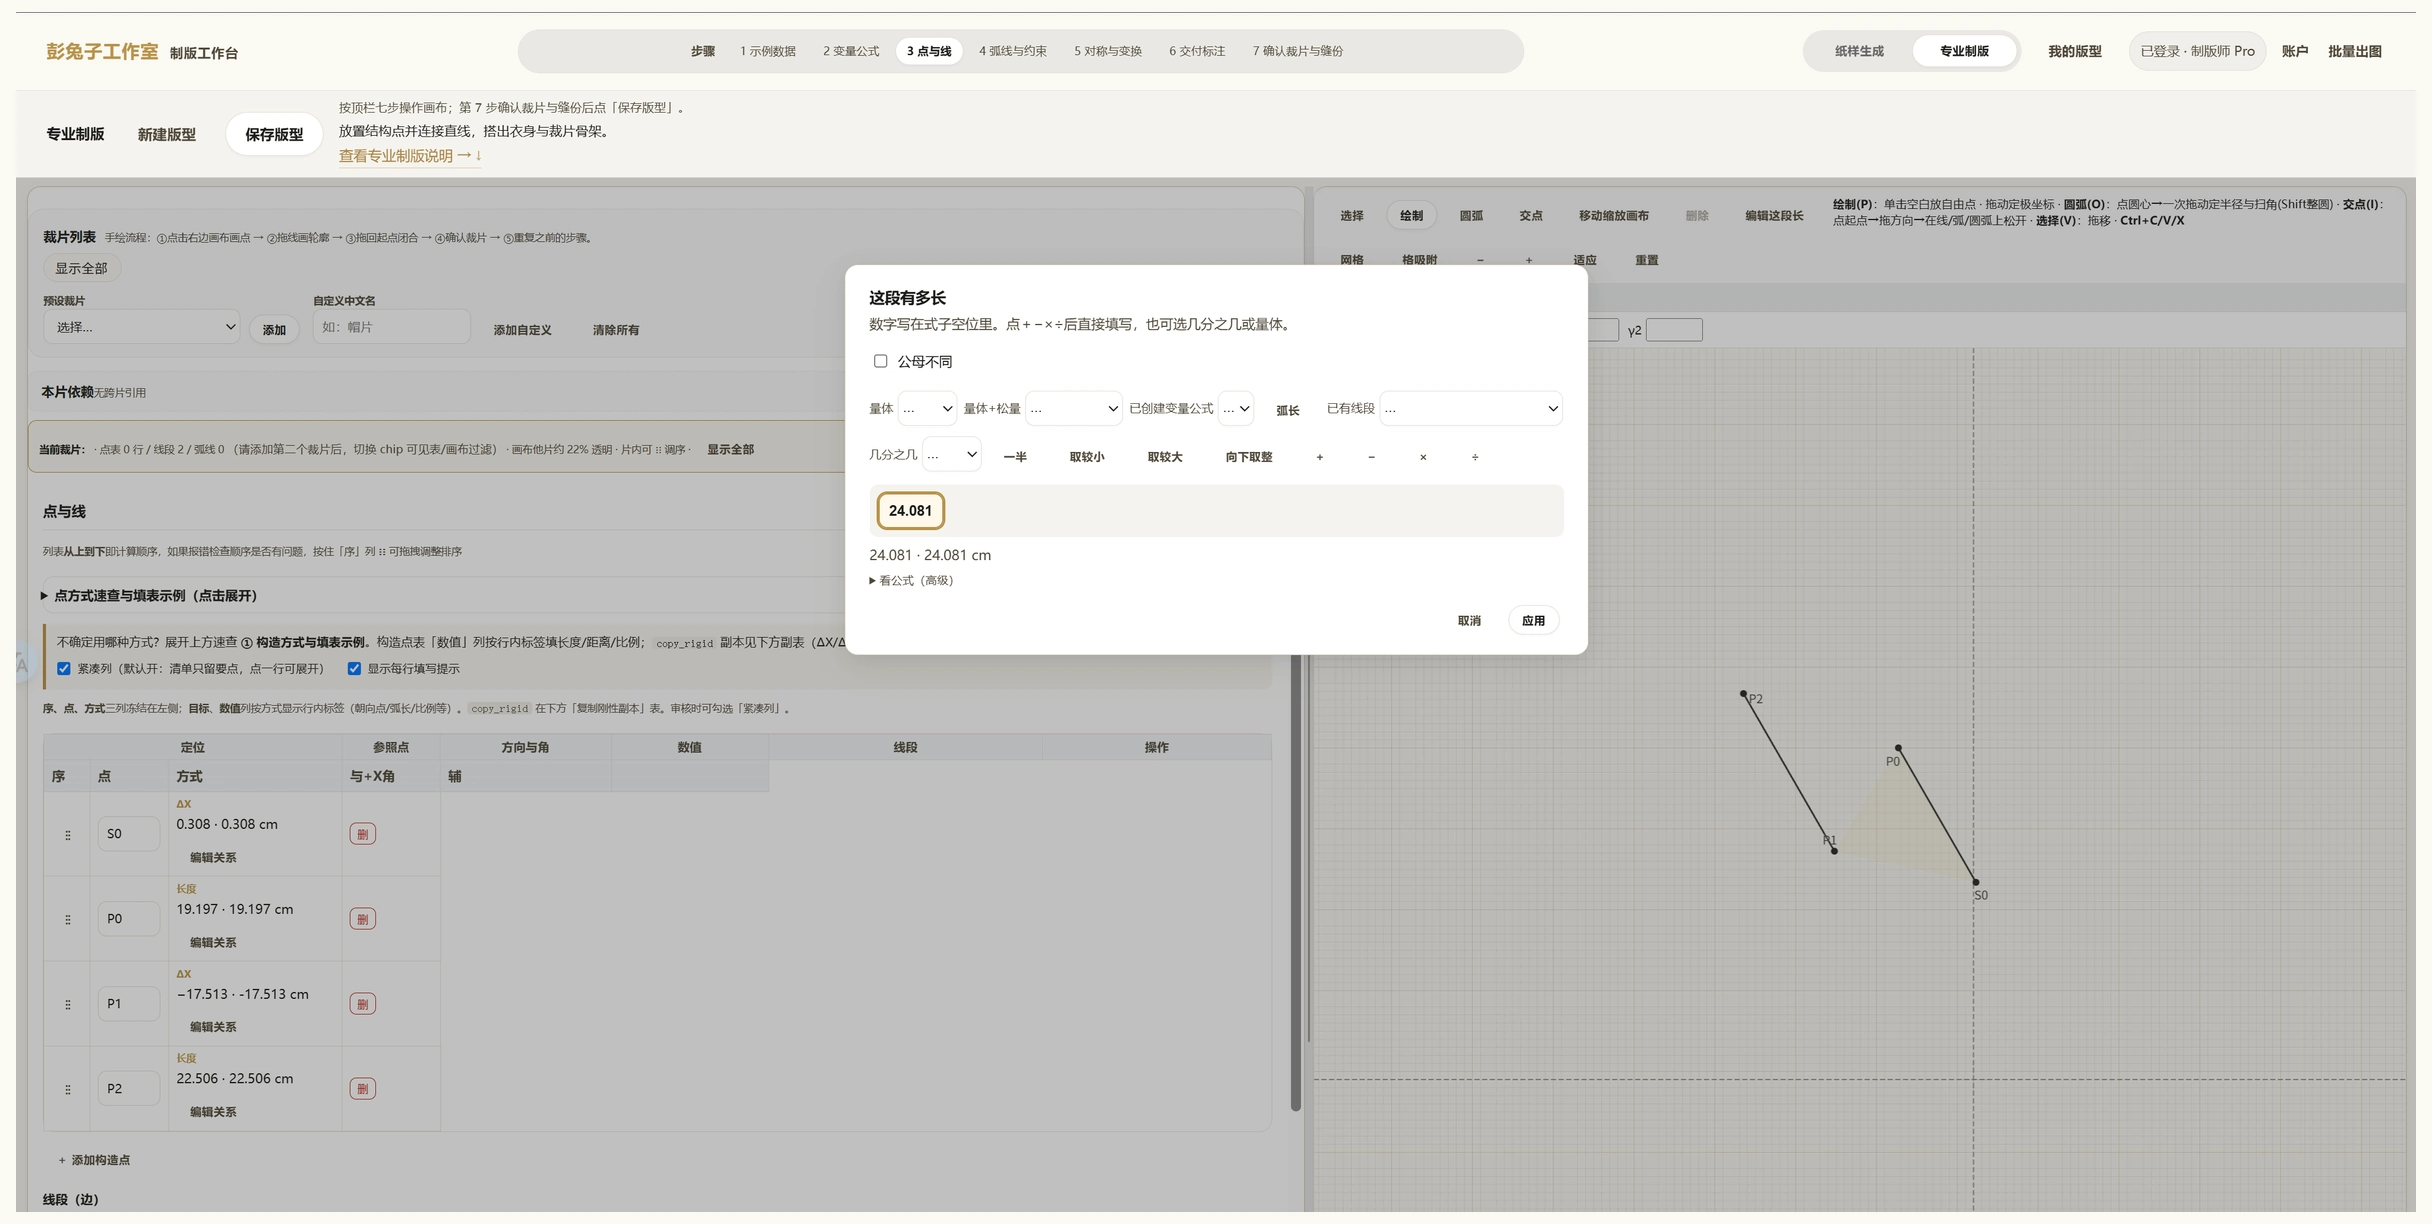The image size is (2432, 1224).
Task: Grab the drag handle of row P2
Action: coord(68,1090)
